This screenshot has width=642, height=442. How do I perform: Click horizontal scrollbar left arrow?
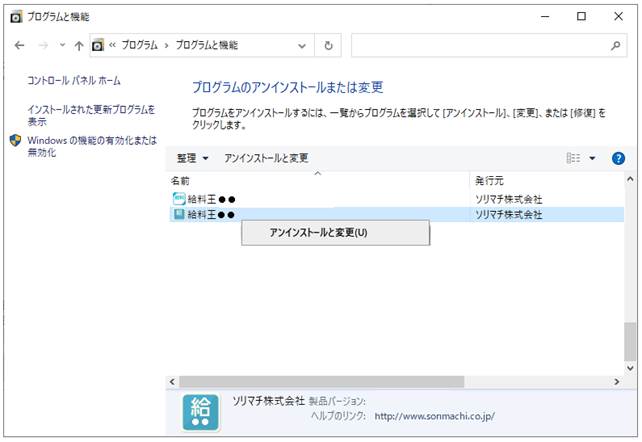(172, 382)
